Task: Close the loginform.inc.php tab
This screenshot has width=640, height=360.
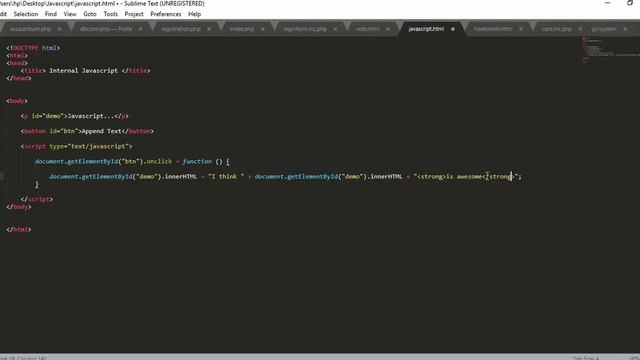Action: click(x=335, y=29)
